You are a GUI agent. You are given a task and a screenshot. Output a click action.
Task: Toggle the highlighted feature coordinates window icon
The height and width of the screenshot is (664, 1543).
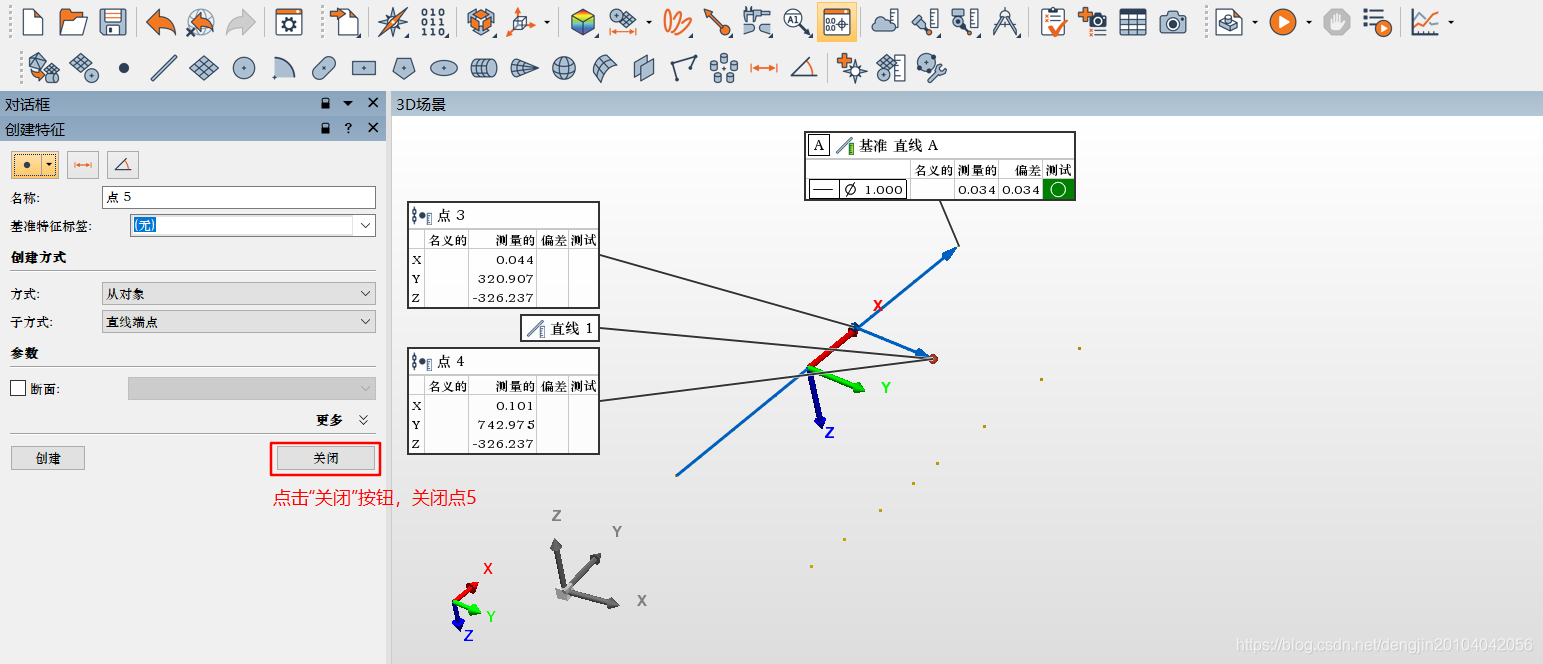(836, 21)
